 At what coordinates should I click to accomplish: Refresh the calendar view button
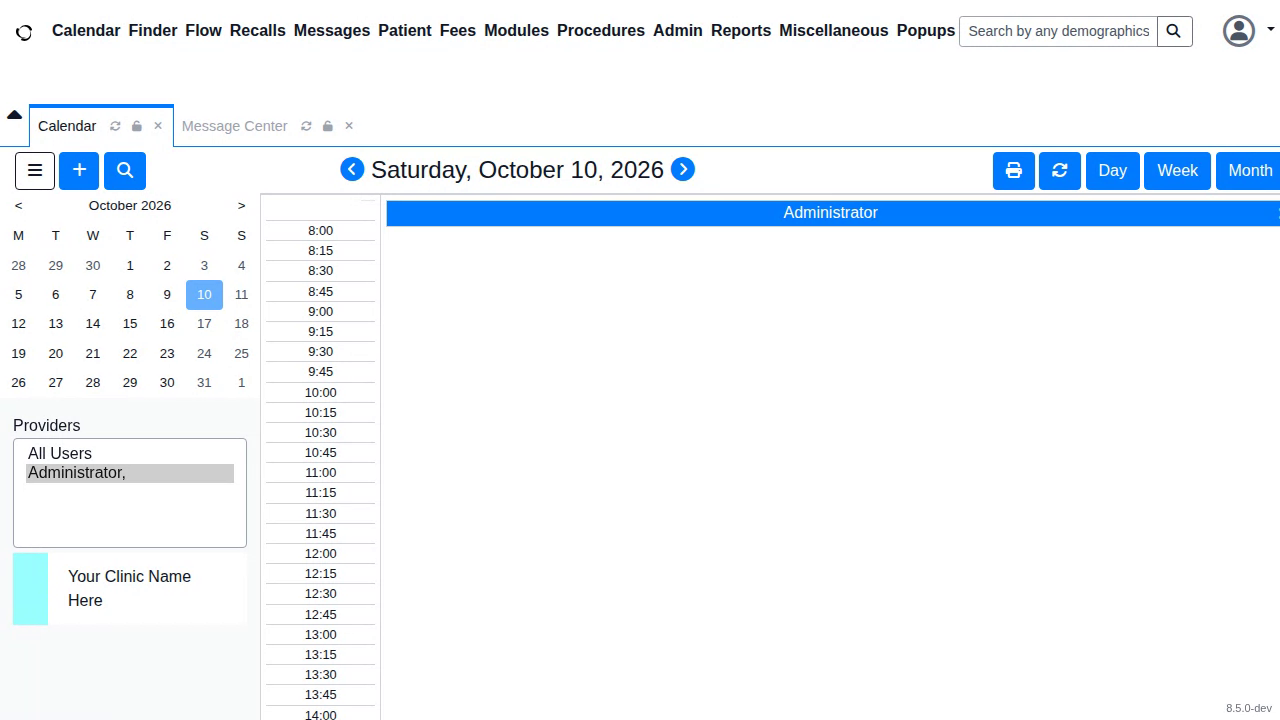click(x=1060, y=170)
